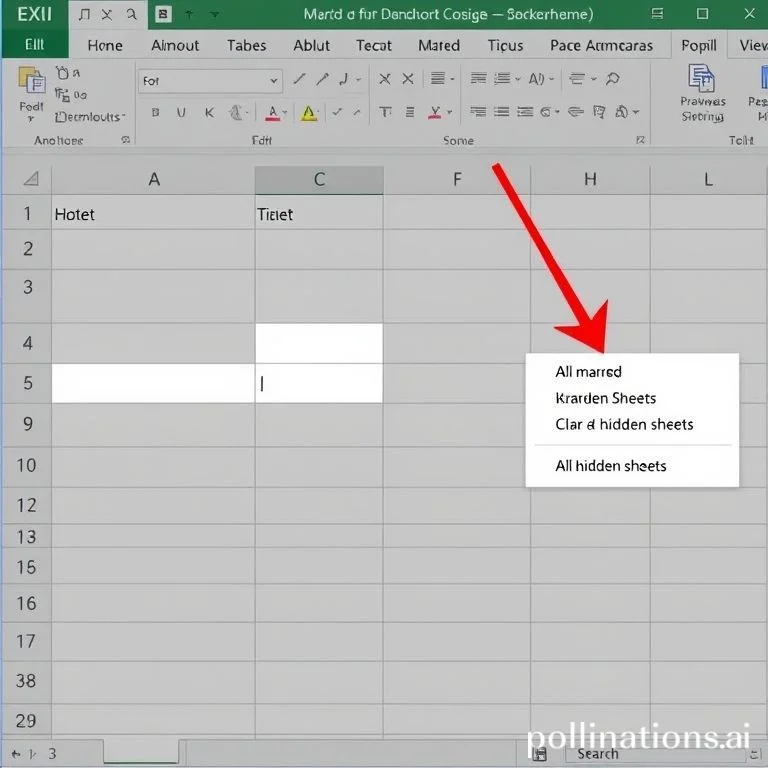Click the red font color A icon
Viewport: 768px width, 768px height.
272,113
